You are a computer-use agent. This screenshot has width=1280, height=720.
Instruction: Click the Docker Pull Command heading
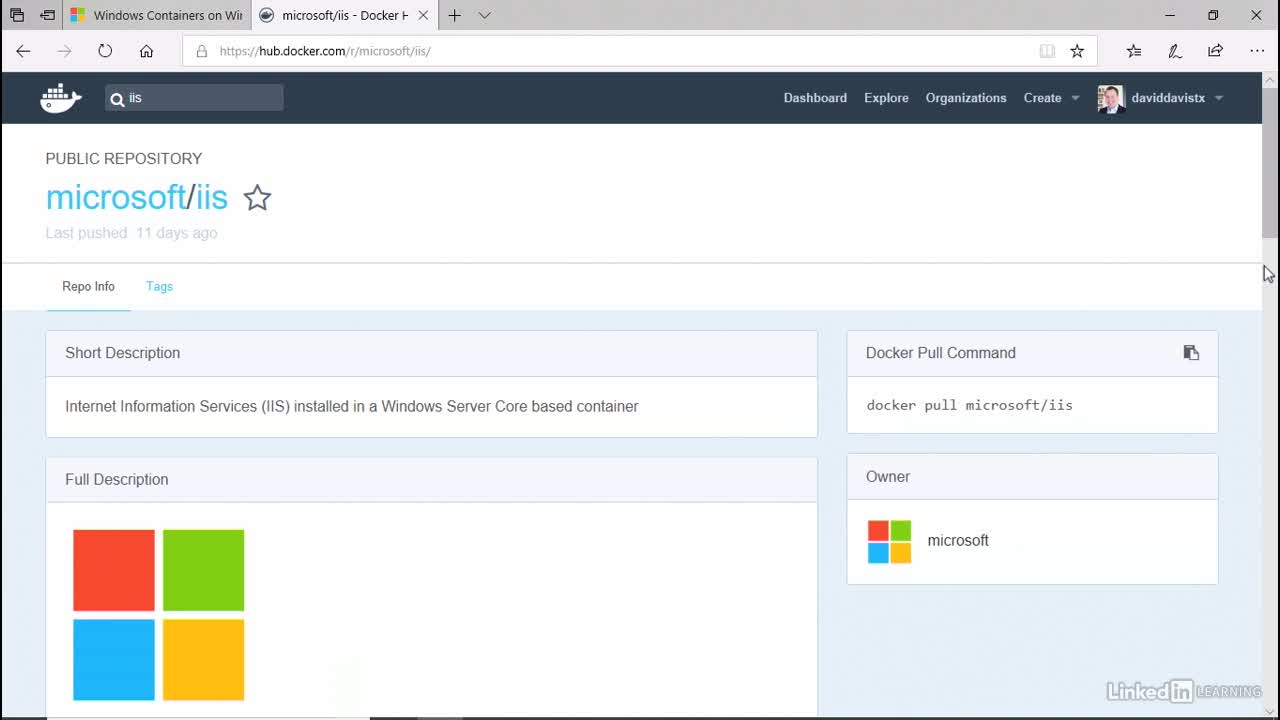point(941,353)
